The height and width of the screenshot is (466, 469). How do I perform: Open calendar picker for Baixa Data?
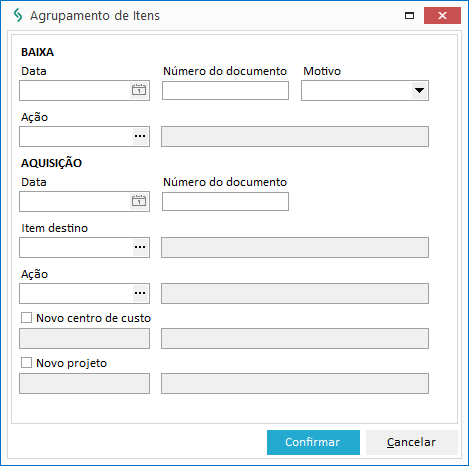click(139, 90)
